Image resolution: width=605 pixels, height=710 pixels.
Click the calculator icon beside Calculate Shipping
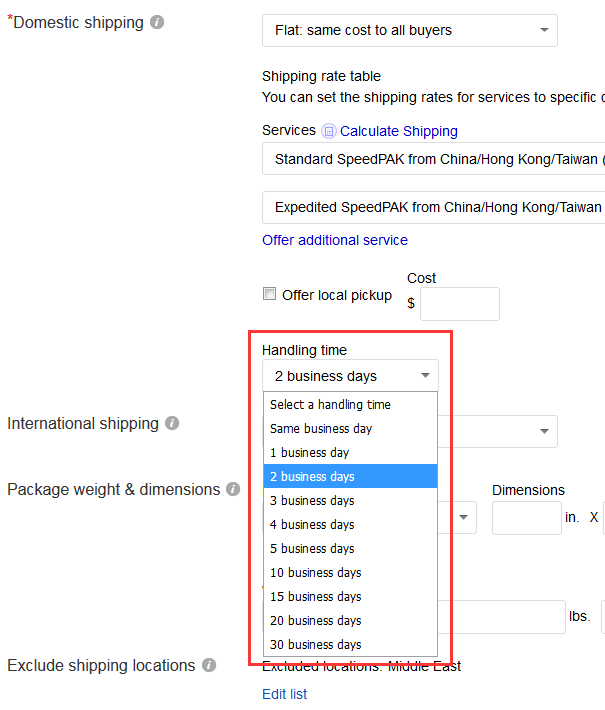[x=329, y=131]
